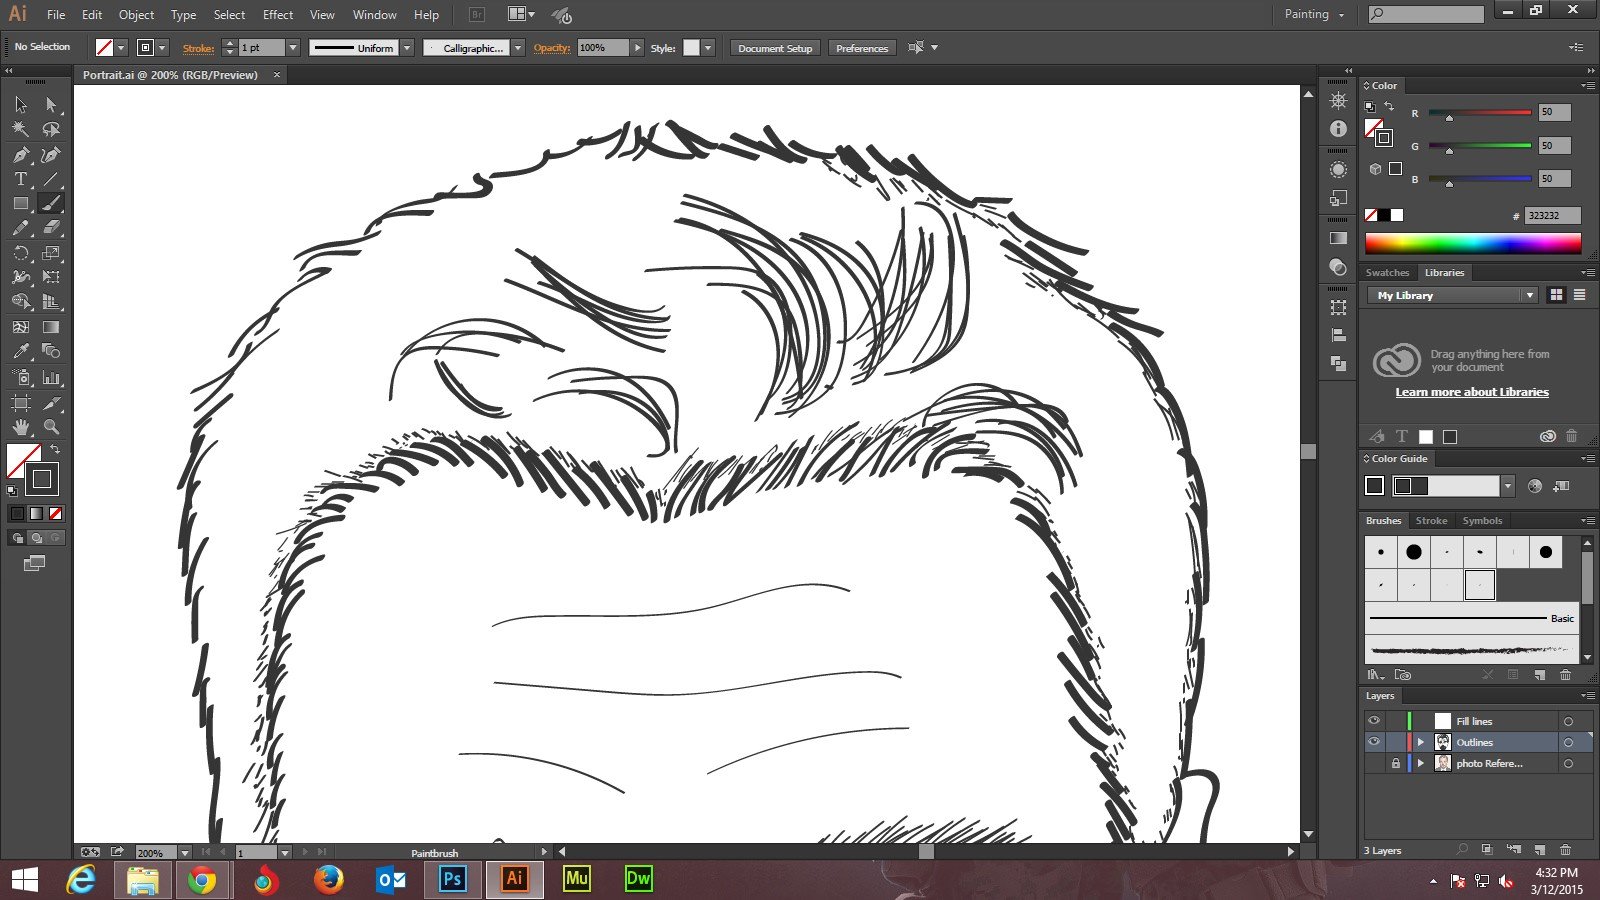The width and height of the screenshot is (1600, 900).
Task: Click the Document Setup button
Action: [x=775, y=48]
